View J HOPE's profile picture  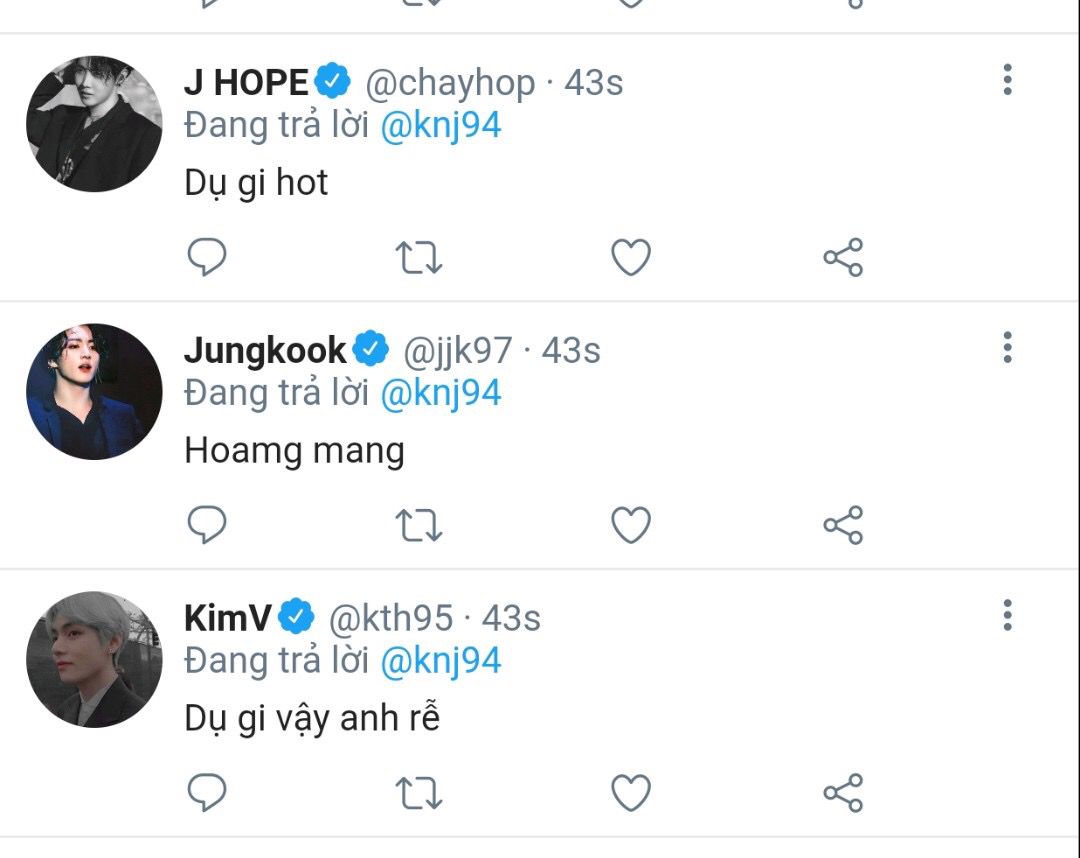pyautogui.click(x=94, y=124)
